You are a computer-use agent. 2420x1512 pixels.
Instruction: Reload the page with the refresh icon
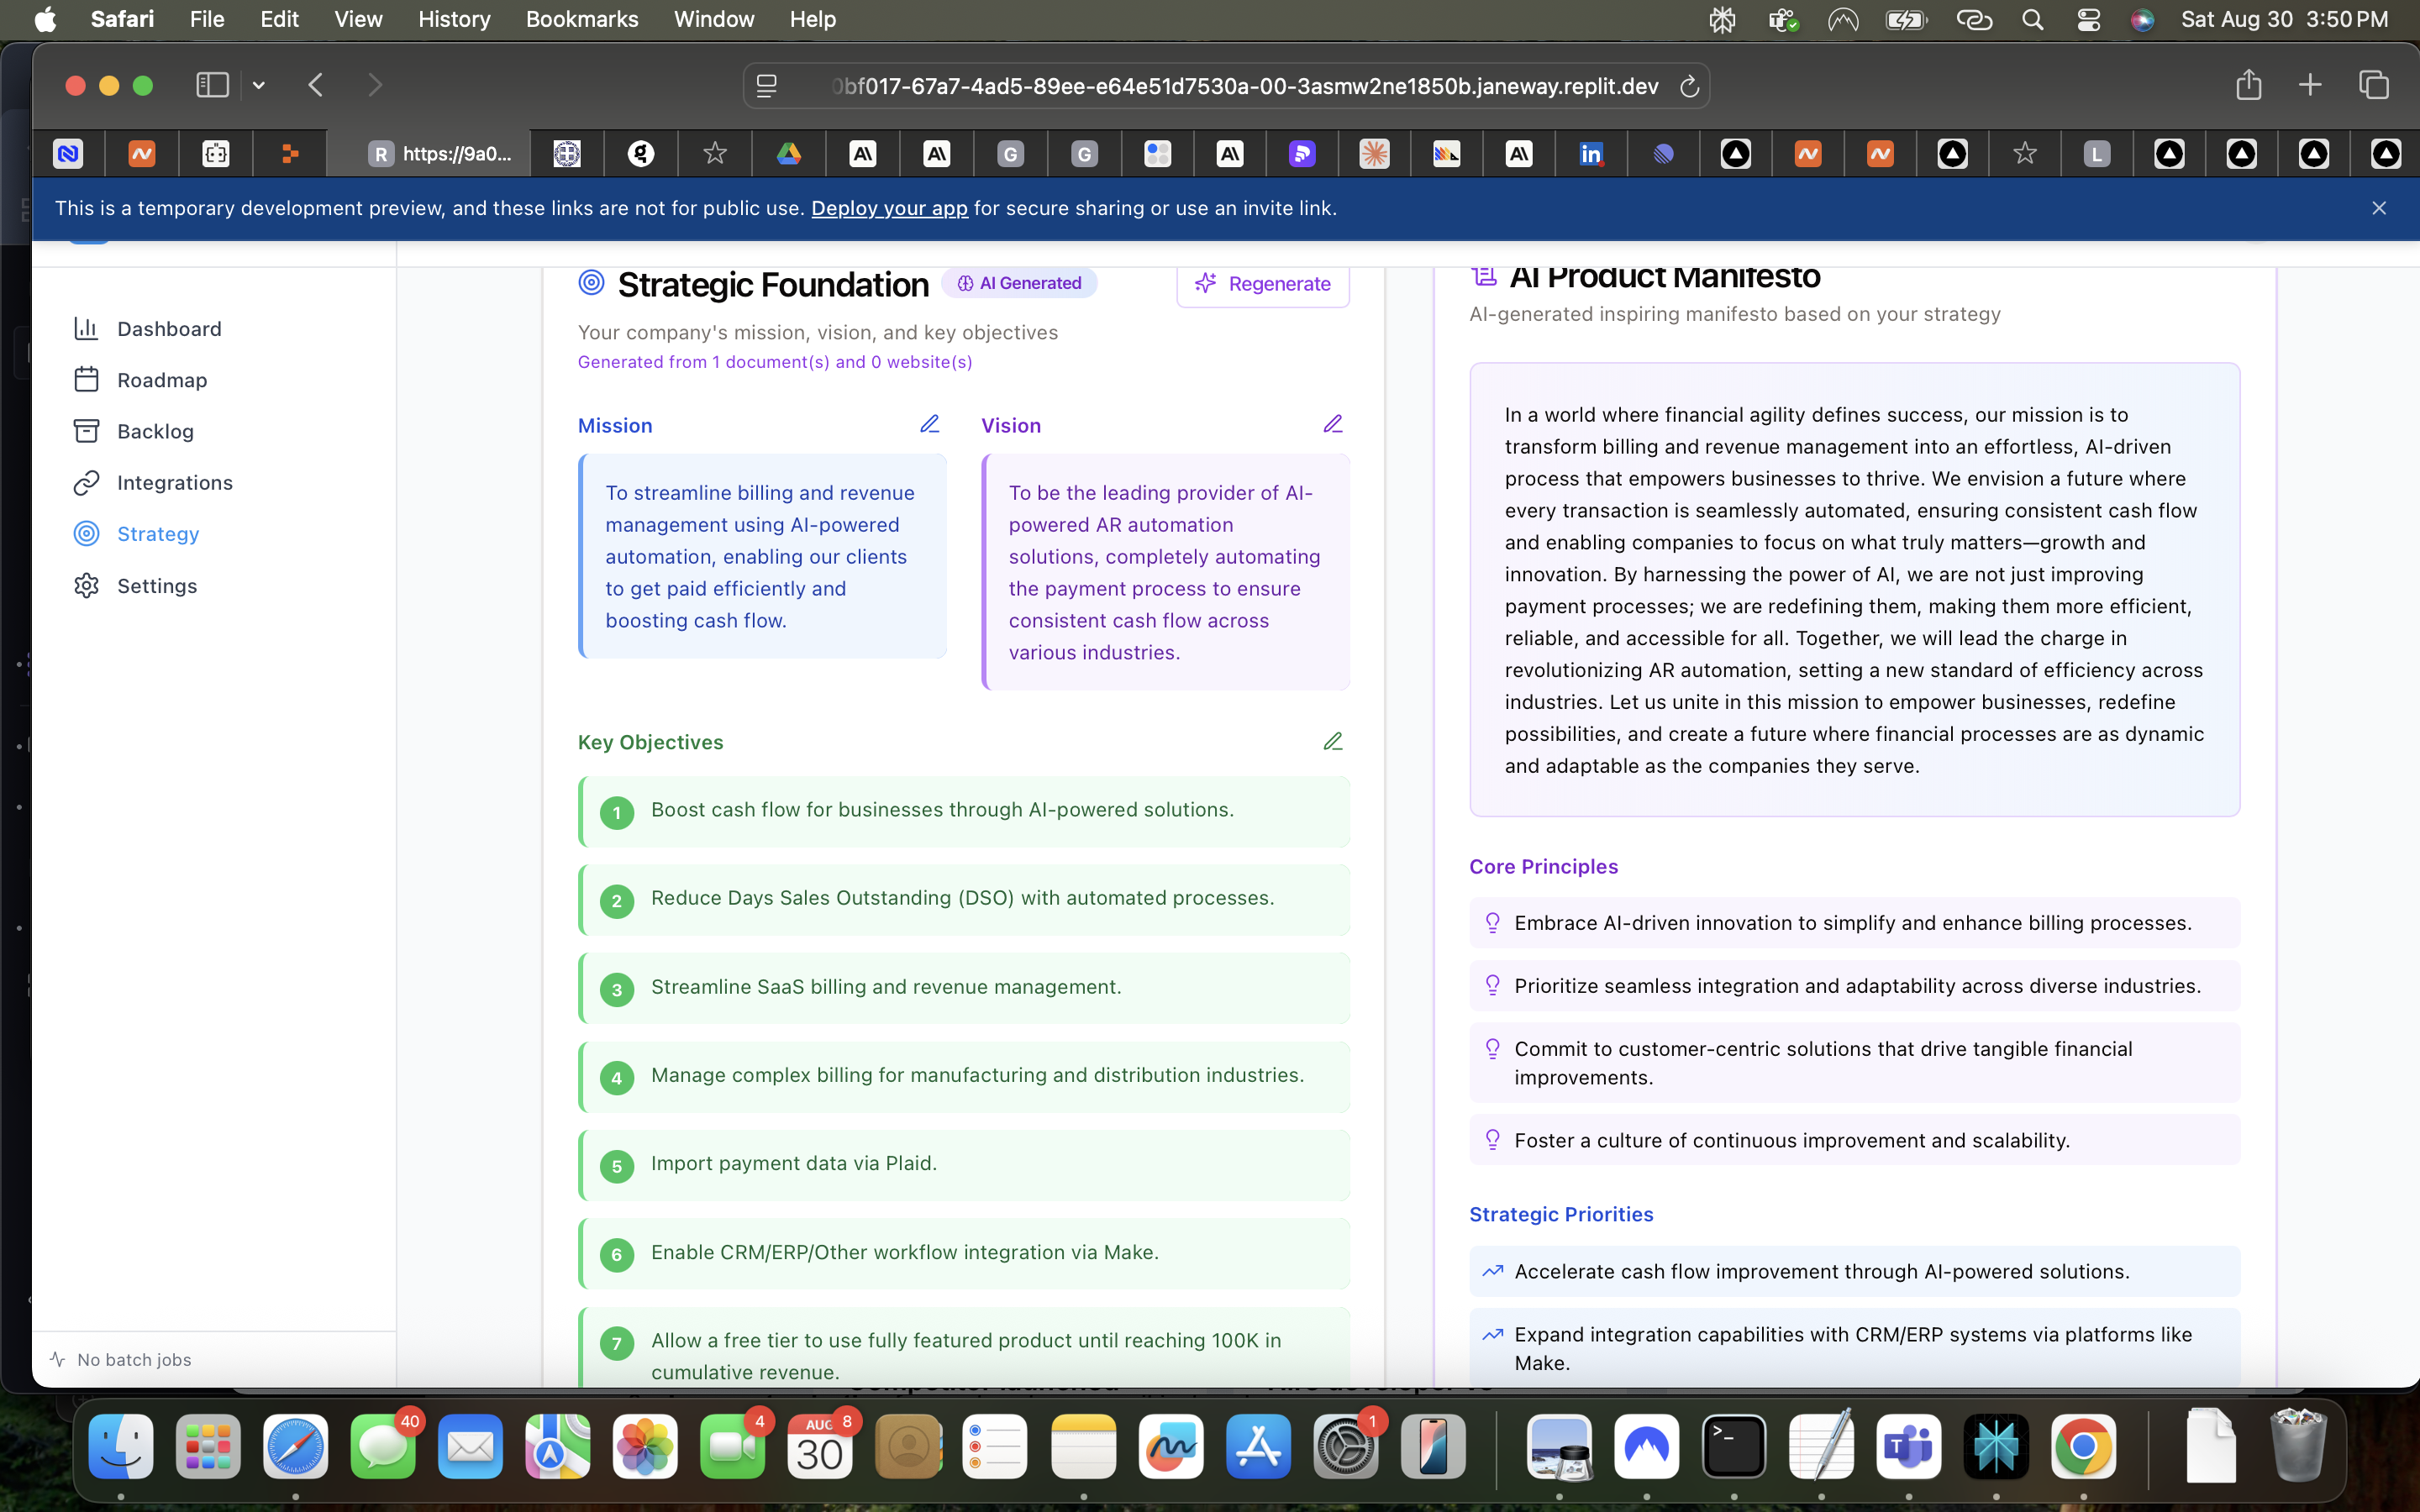click(x=1690, y=86)
